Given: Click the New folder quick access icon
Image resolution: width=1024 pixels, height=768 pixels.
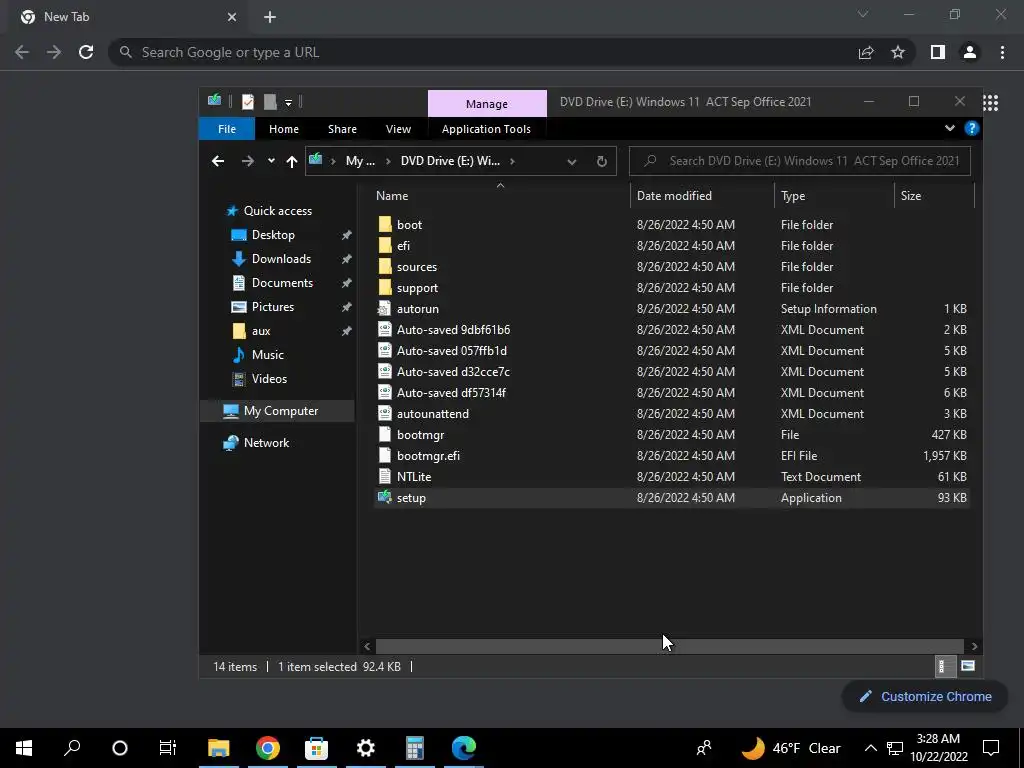Looking at the screenshot, I should coord(270,102).
